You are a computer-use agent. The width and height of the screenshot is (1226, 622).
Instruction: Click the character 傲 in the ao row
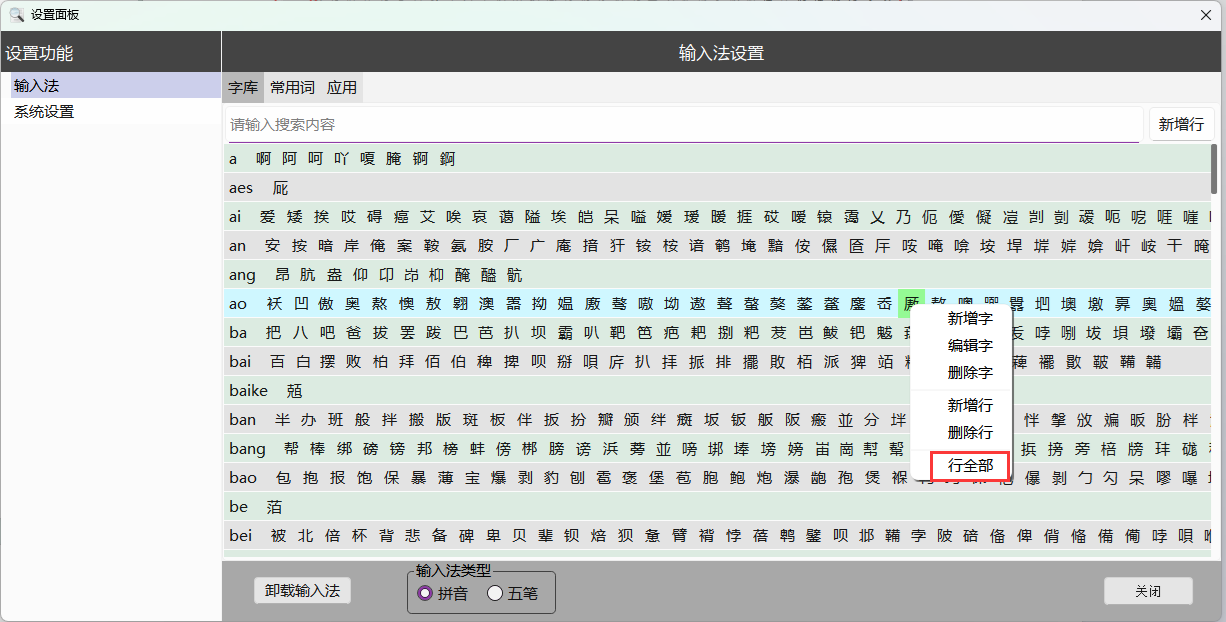(x=326, y=304)
